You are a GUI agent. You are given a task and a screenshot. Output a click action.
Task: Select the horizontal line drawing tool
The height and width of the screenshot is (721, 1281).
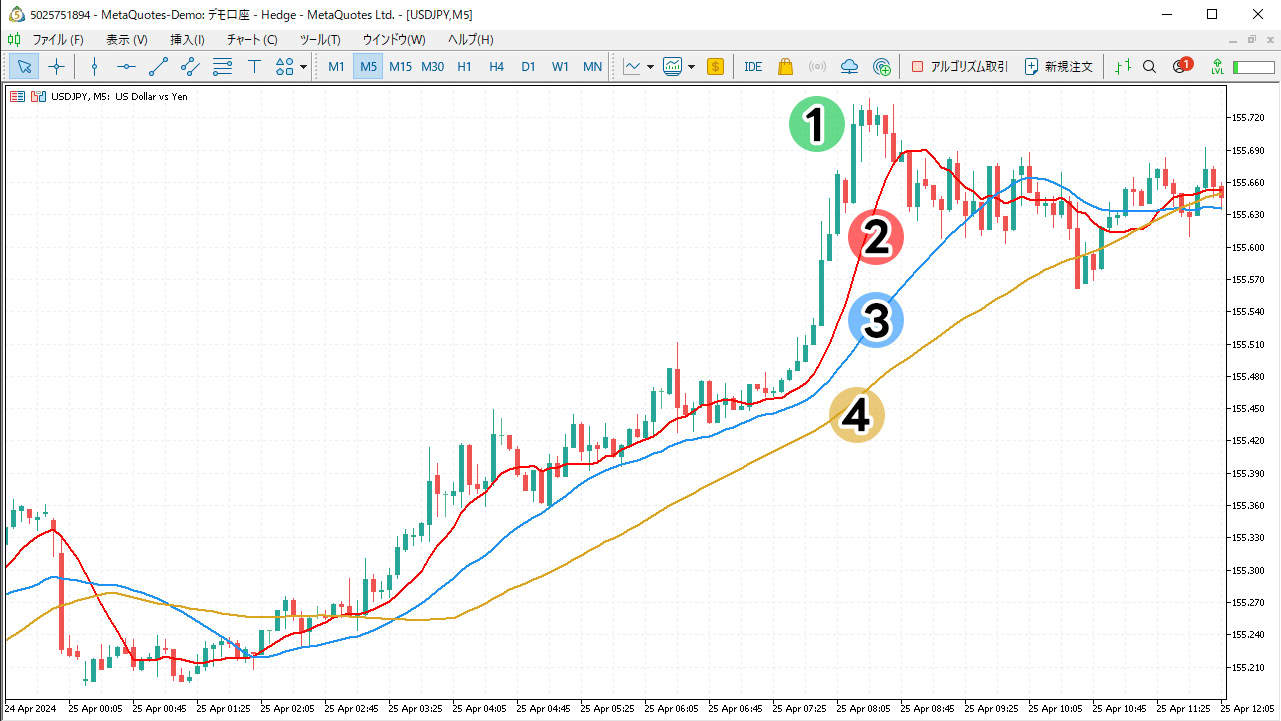(126, 67)
